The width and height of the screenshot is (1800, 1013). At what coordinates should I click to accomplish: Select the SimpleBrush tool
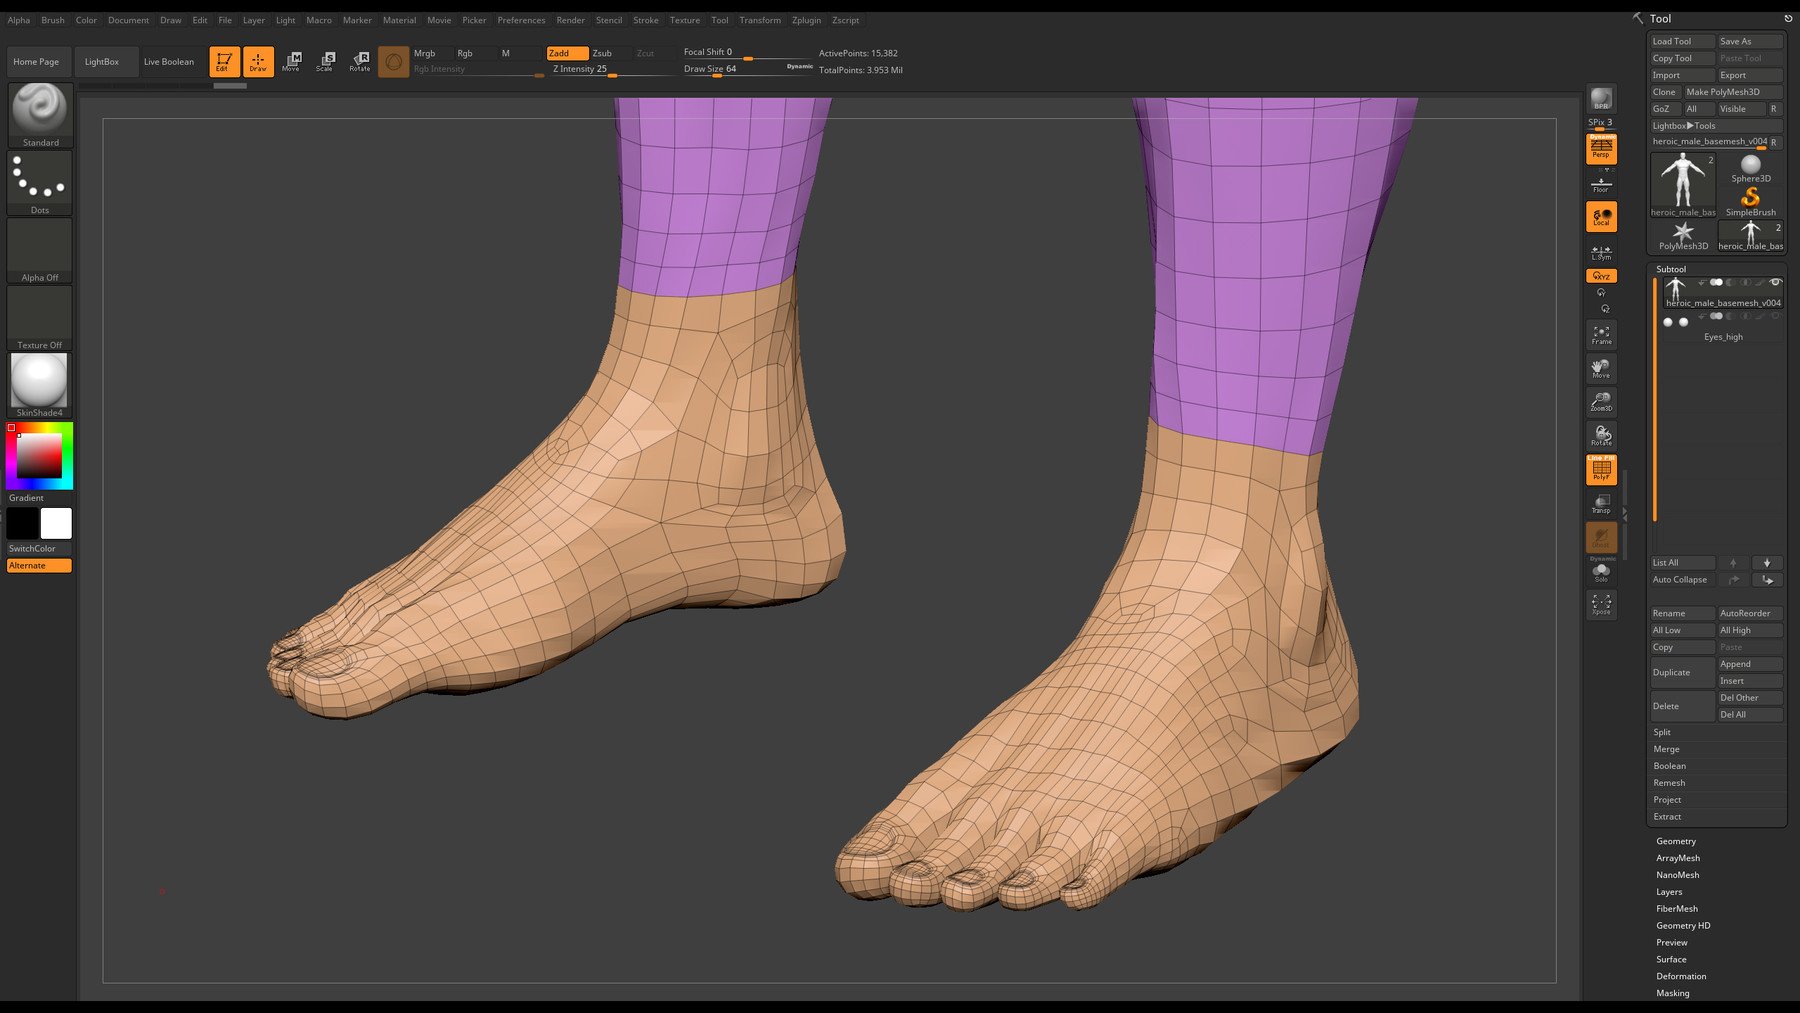1750,199
